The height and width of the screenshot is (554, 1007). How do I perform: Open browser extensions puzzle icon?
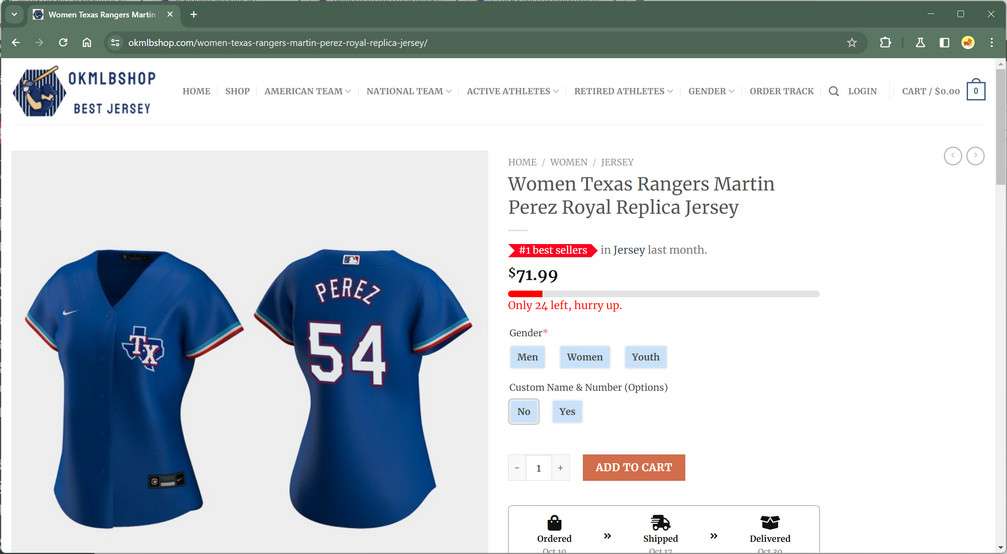(x=885, y=43)
